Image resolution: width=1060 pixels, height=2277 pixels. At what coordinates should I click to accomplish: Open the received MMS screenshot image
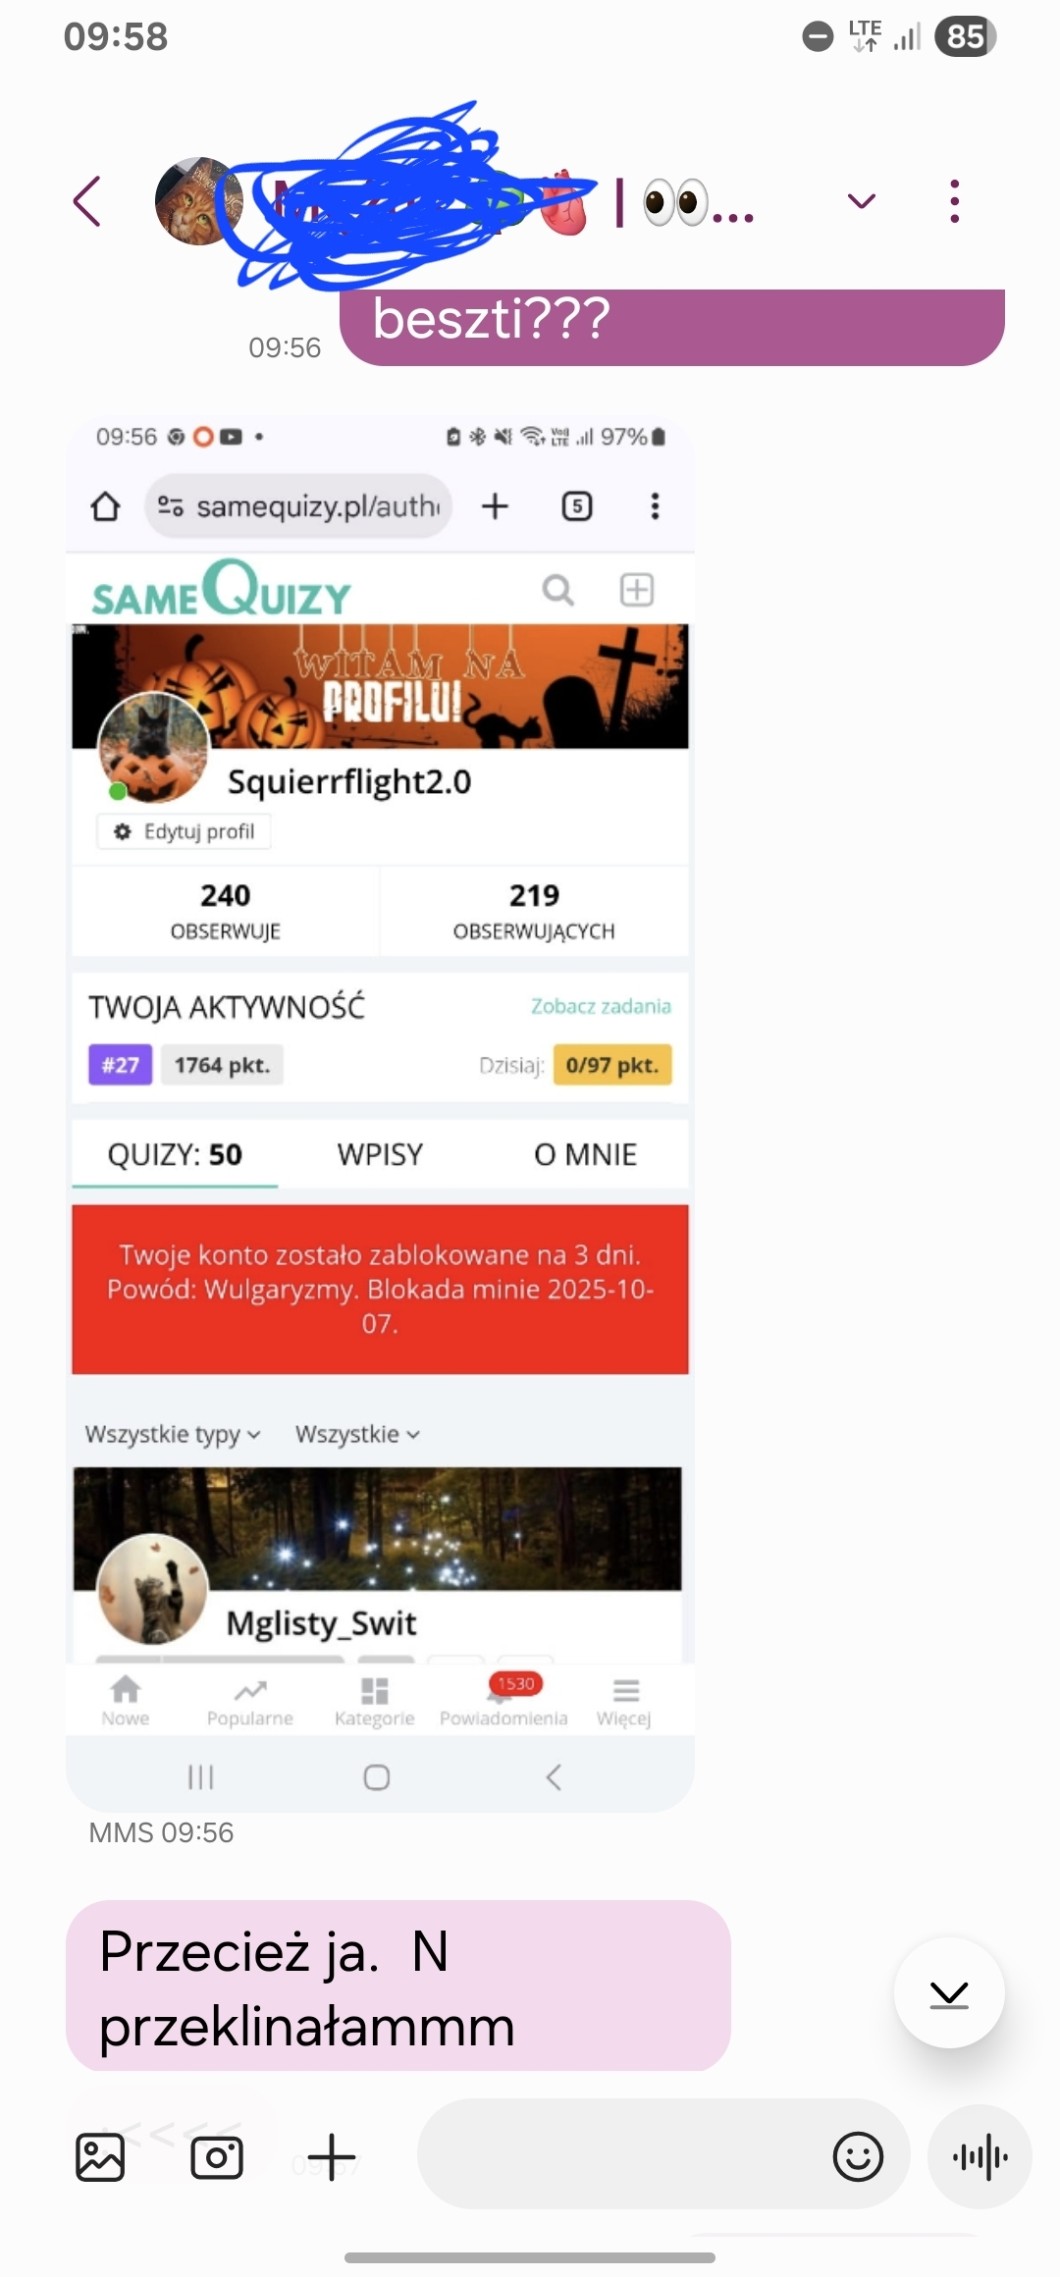380,1112
